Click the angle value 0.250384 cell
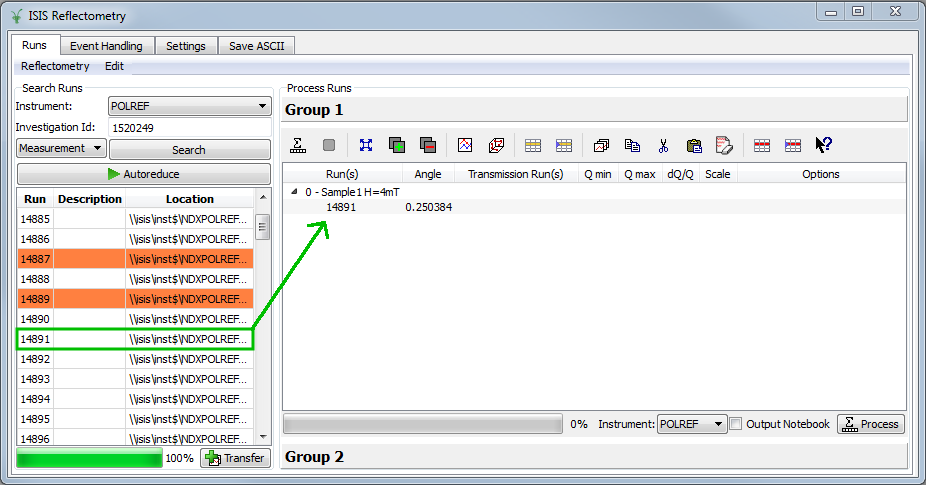This screenshot has height=485, width=926. (x=429, y=207)
